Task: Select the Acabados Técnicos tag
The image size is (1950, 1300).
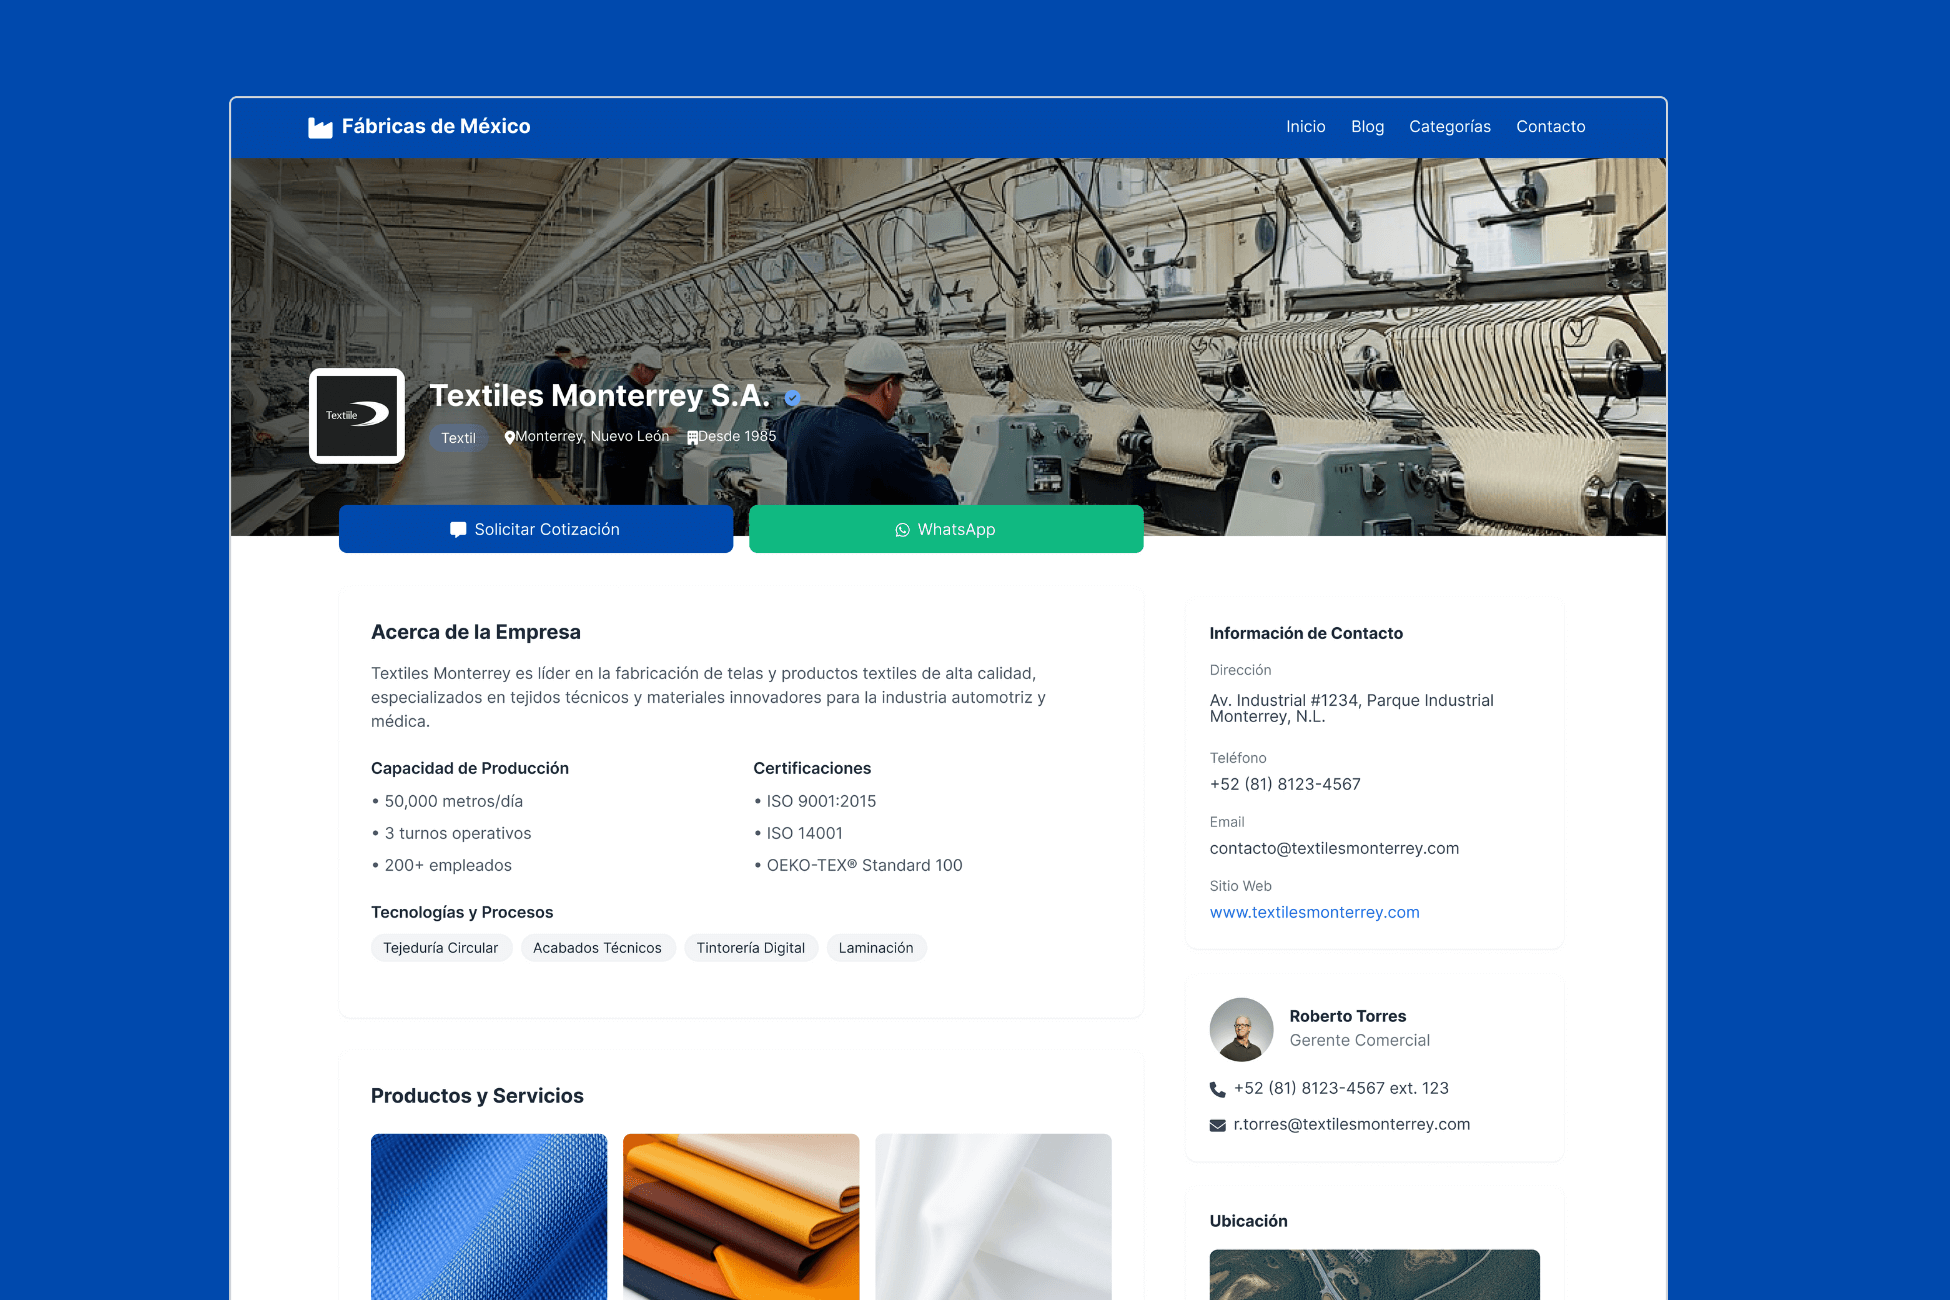Action: tap(597, 948)
